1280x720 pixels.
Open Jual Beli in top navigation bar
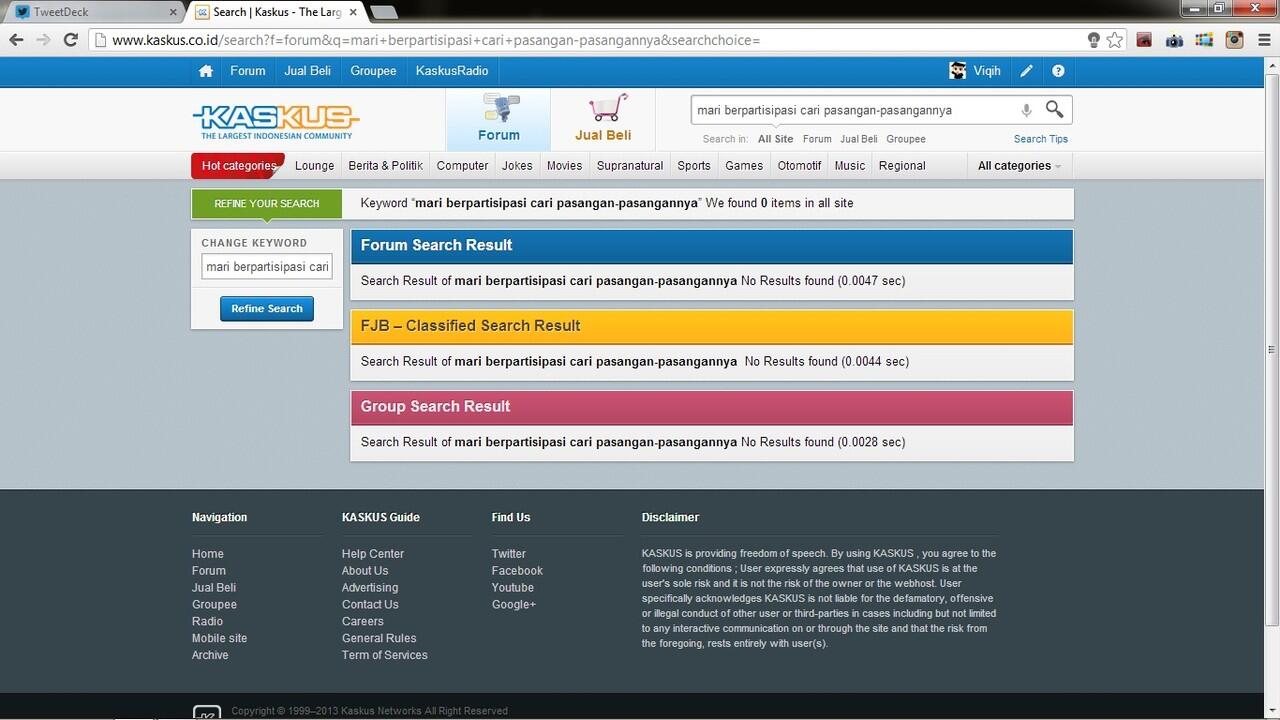coord(308,71)
